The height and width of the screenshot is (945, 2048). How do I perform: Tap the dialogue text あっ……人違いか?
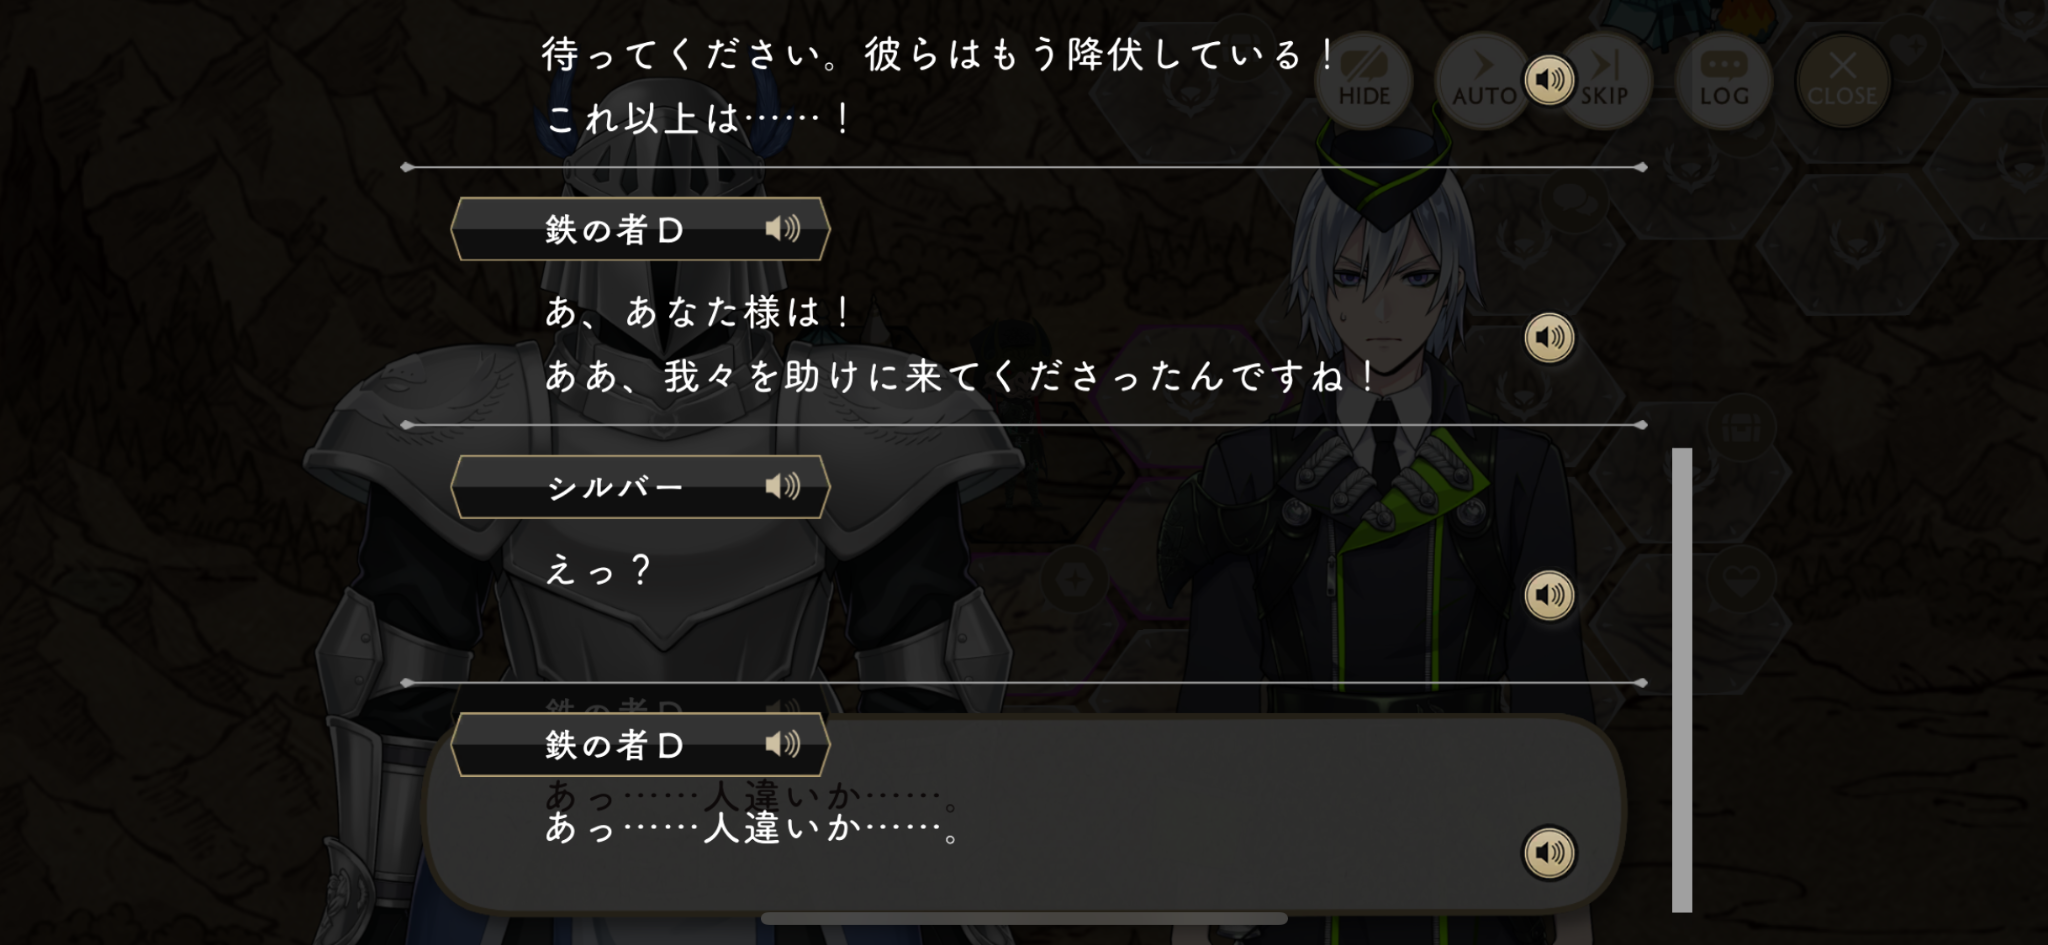[752, 828]
